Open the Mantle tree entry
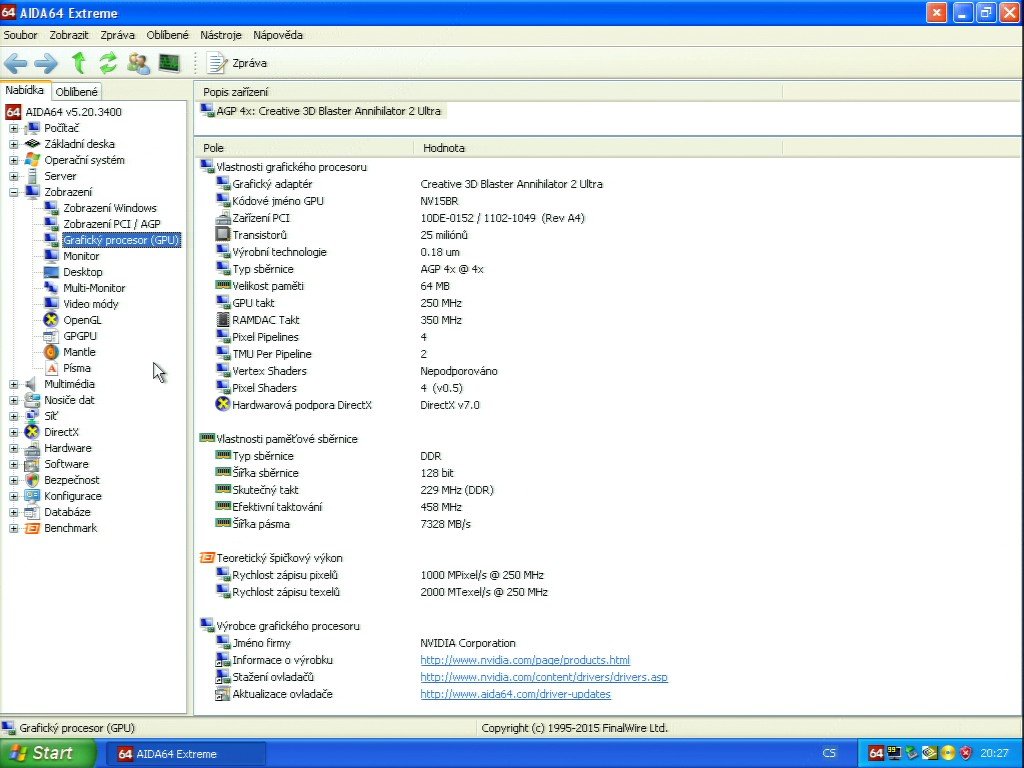 tap(79, 352)
